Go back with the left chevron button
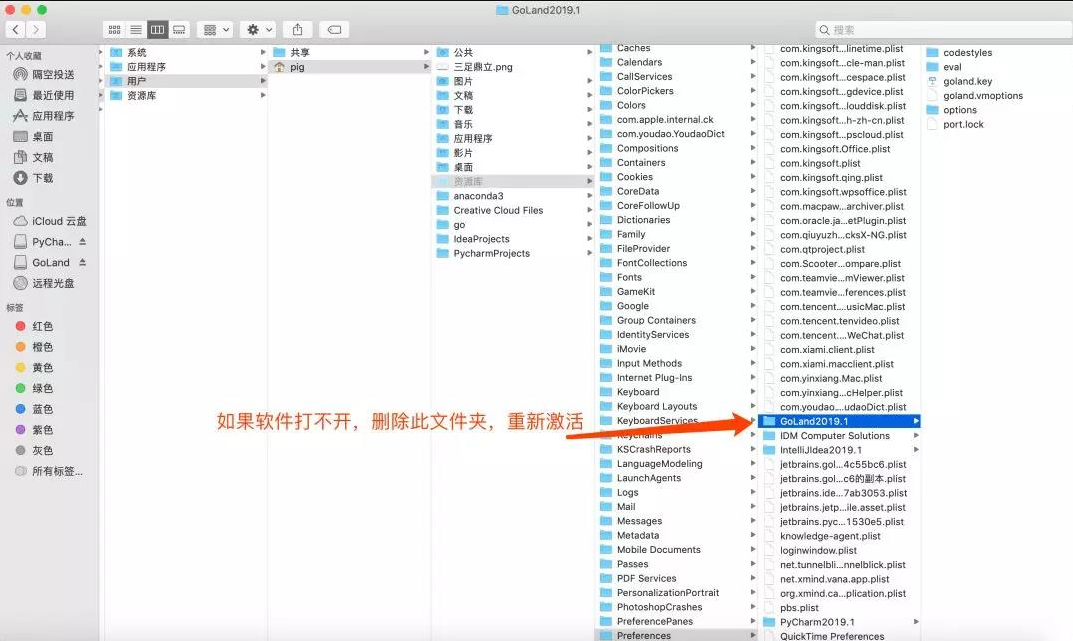 (x=16, y=29)
